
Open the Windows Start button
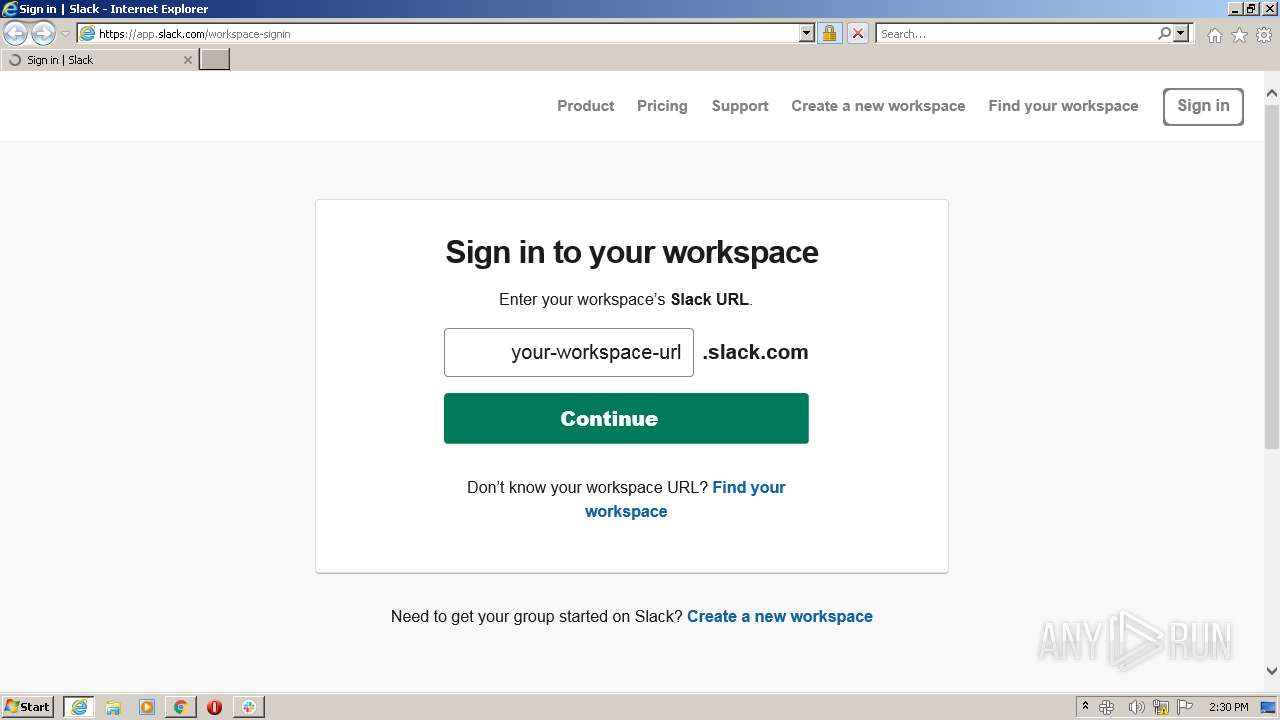point(28,706)
